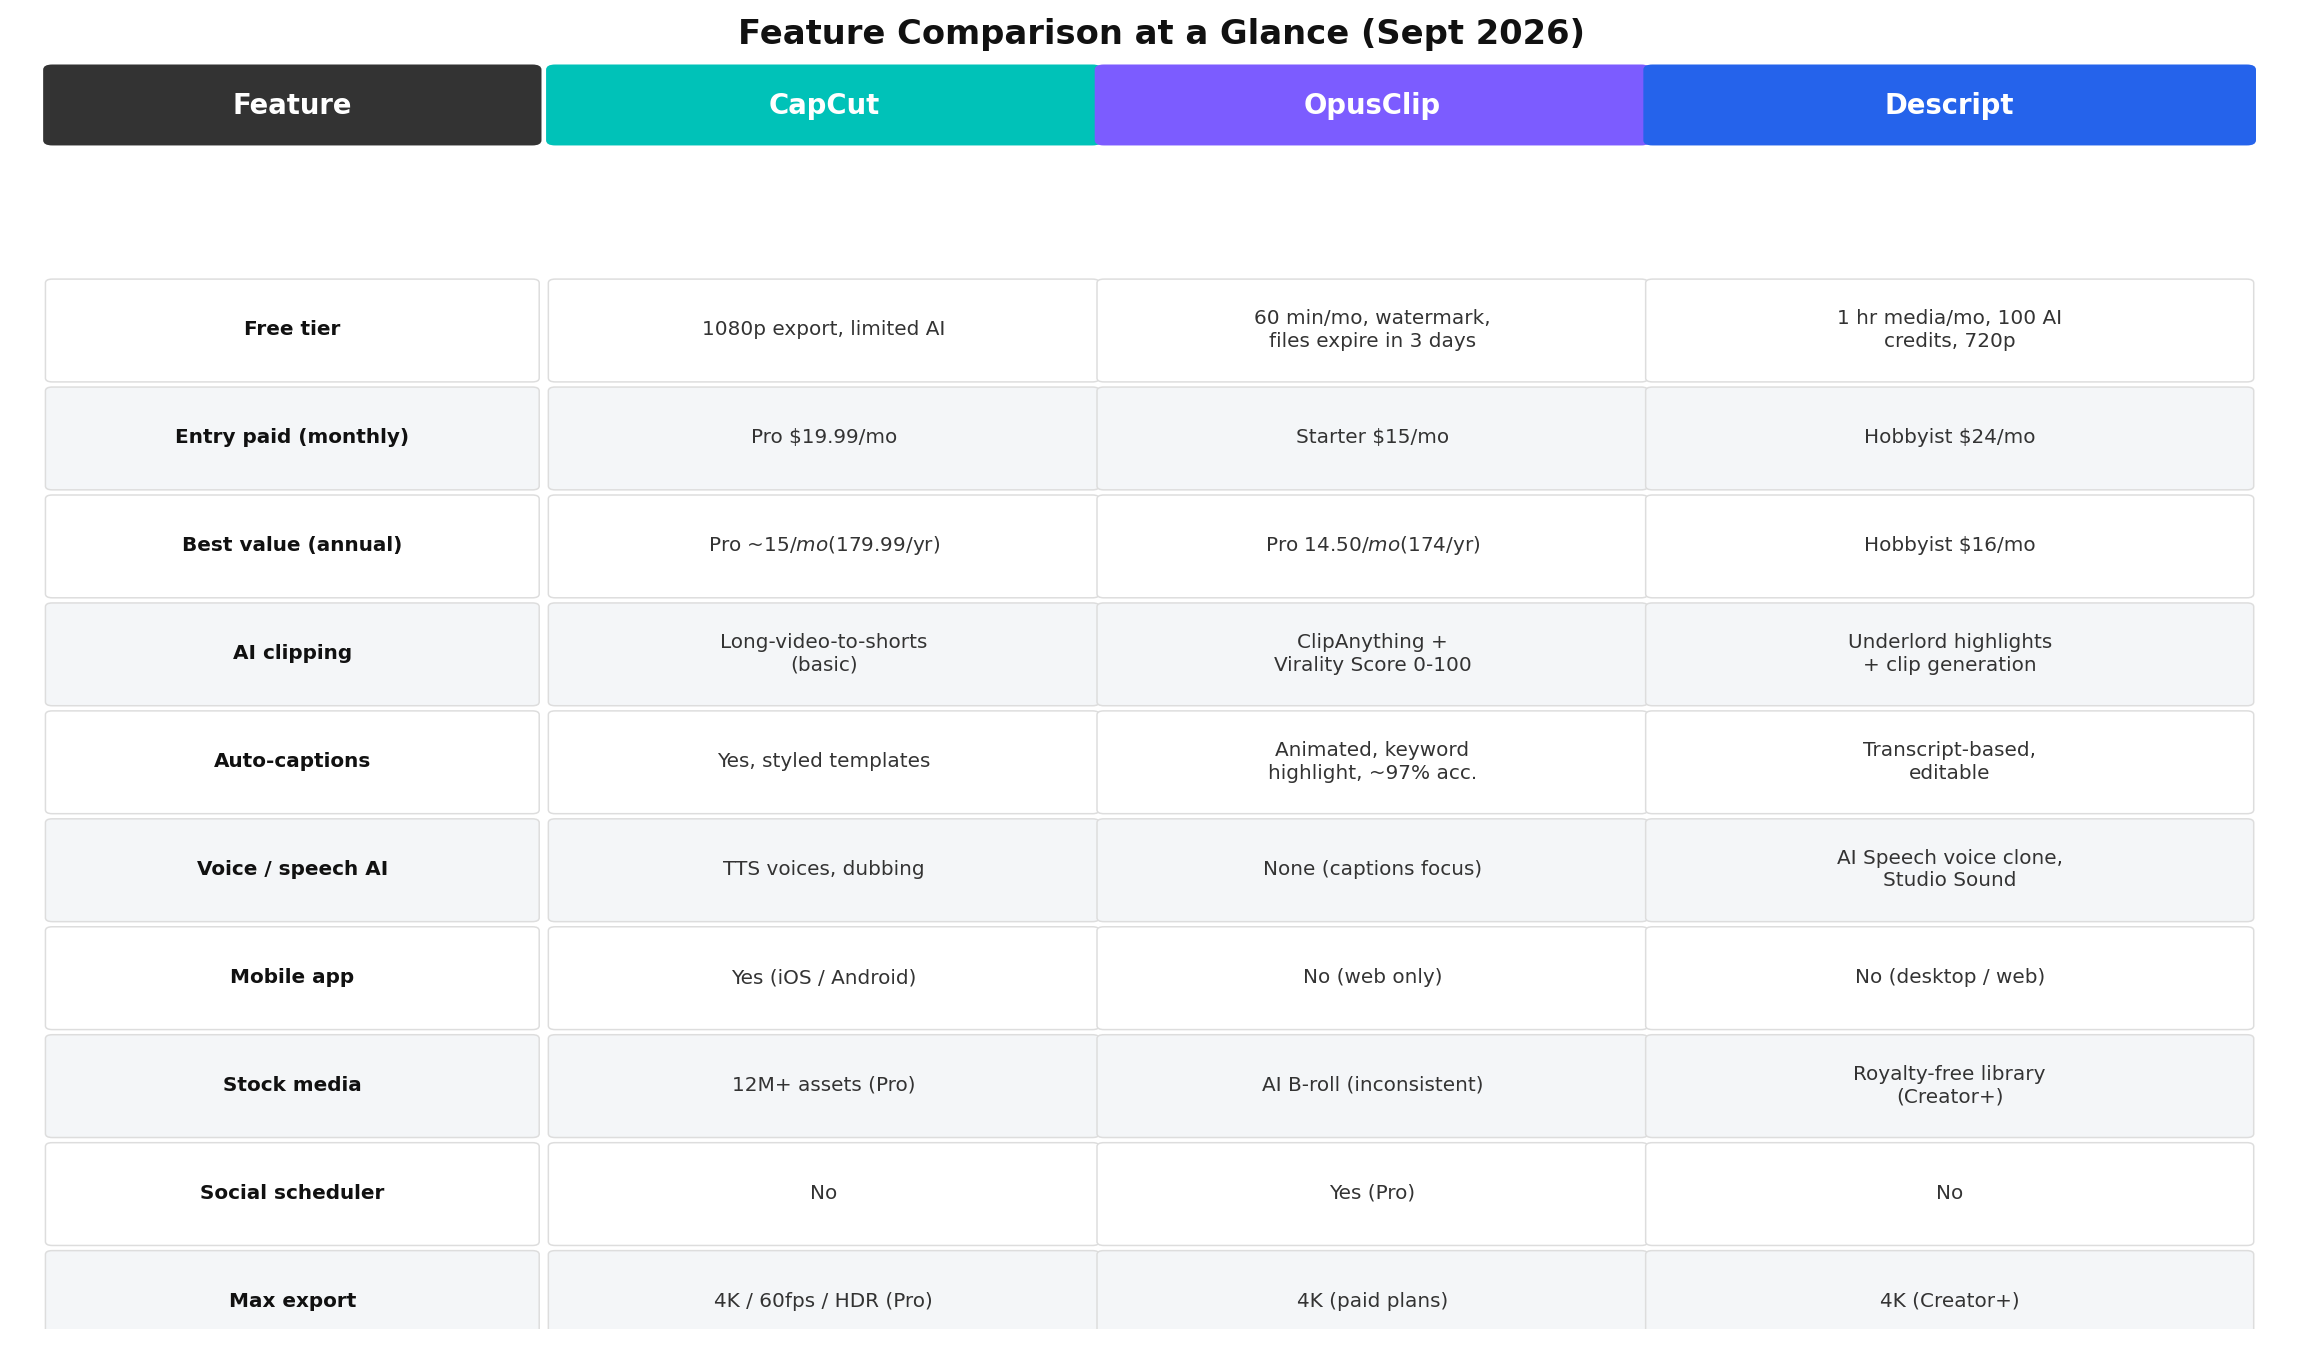Screen dimensions: 2321x1347
Task: Click the 'None (captions focus)' cell
Action: (x=1372, y=870)
